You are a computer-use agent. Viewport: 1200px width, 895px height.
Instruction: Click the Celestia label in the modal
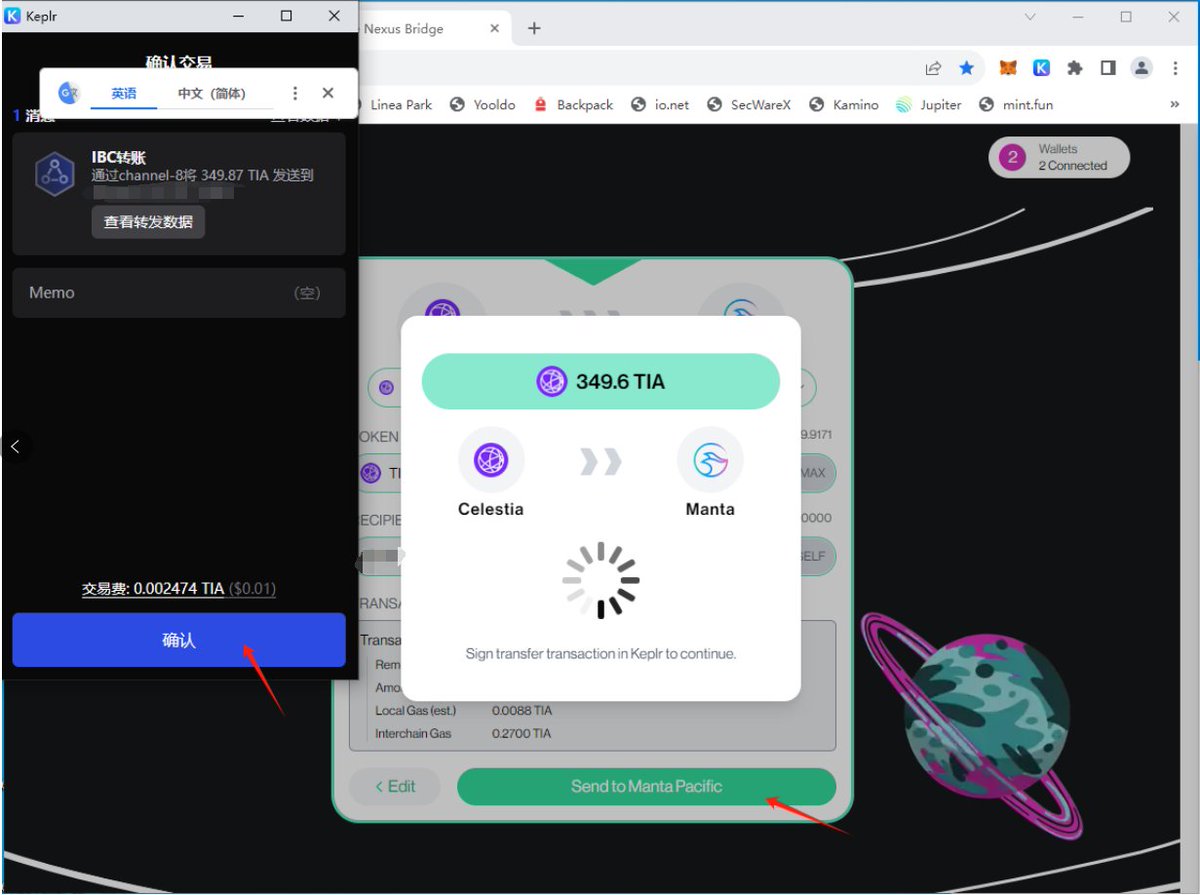tap(491, 509)
